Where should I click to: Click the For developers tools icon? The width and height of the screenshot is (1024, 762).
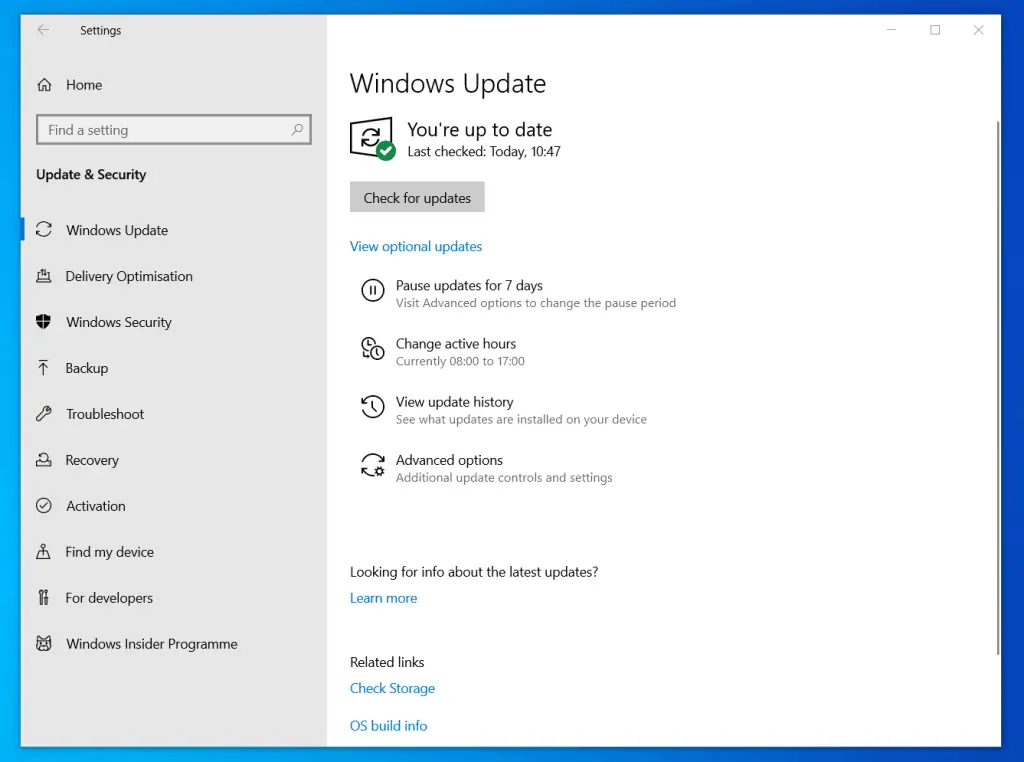pyautogui.click(x=44, y=597)
